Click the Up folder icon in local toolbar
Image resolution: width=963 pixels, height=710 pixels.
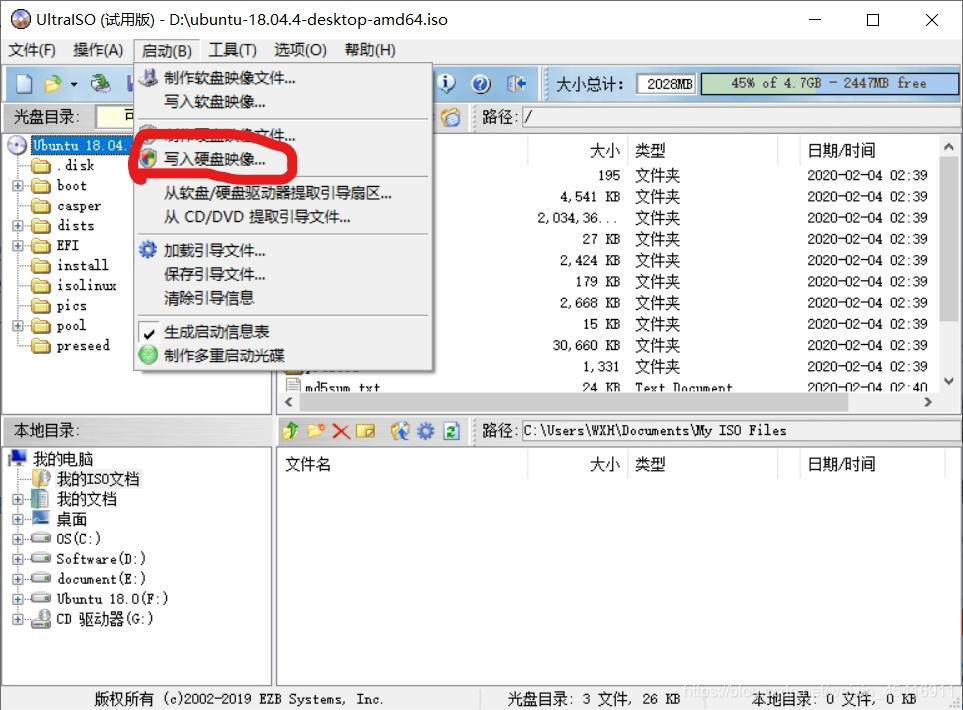pos(291,431)
